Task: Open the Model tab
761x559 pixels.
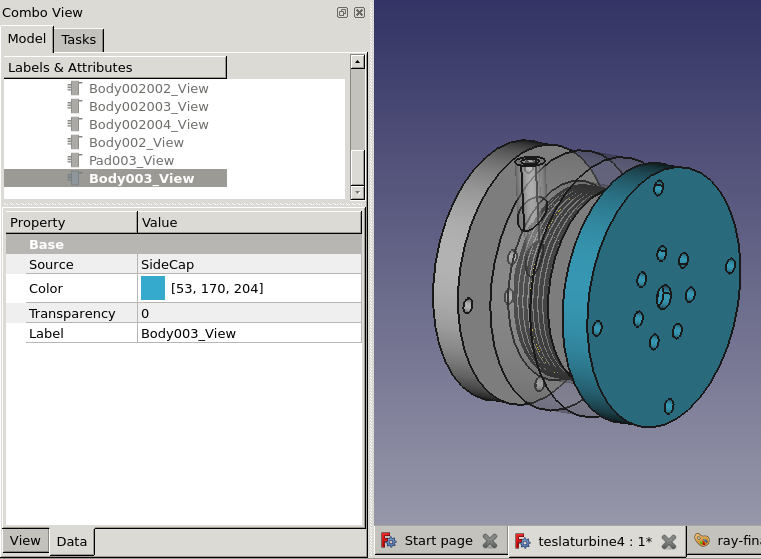Action: [27, 38]
